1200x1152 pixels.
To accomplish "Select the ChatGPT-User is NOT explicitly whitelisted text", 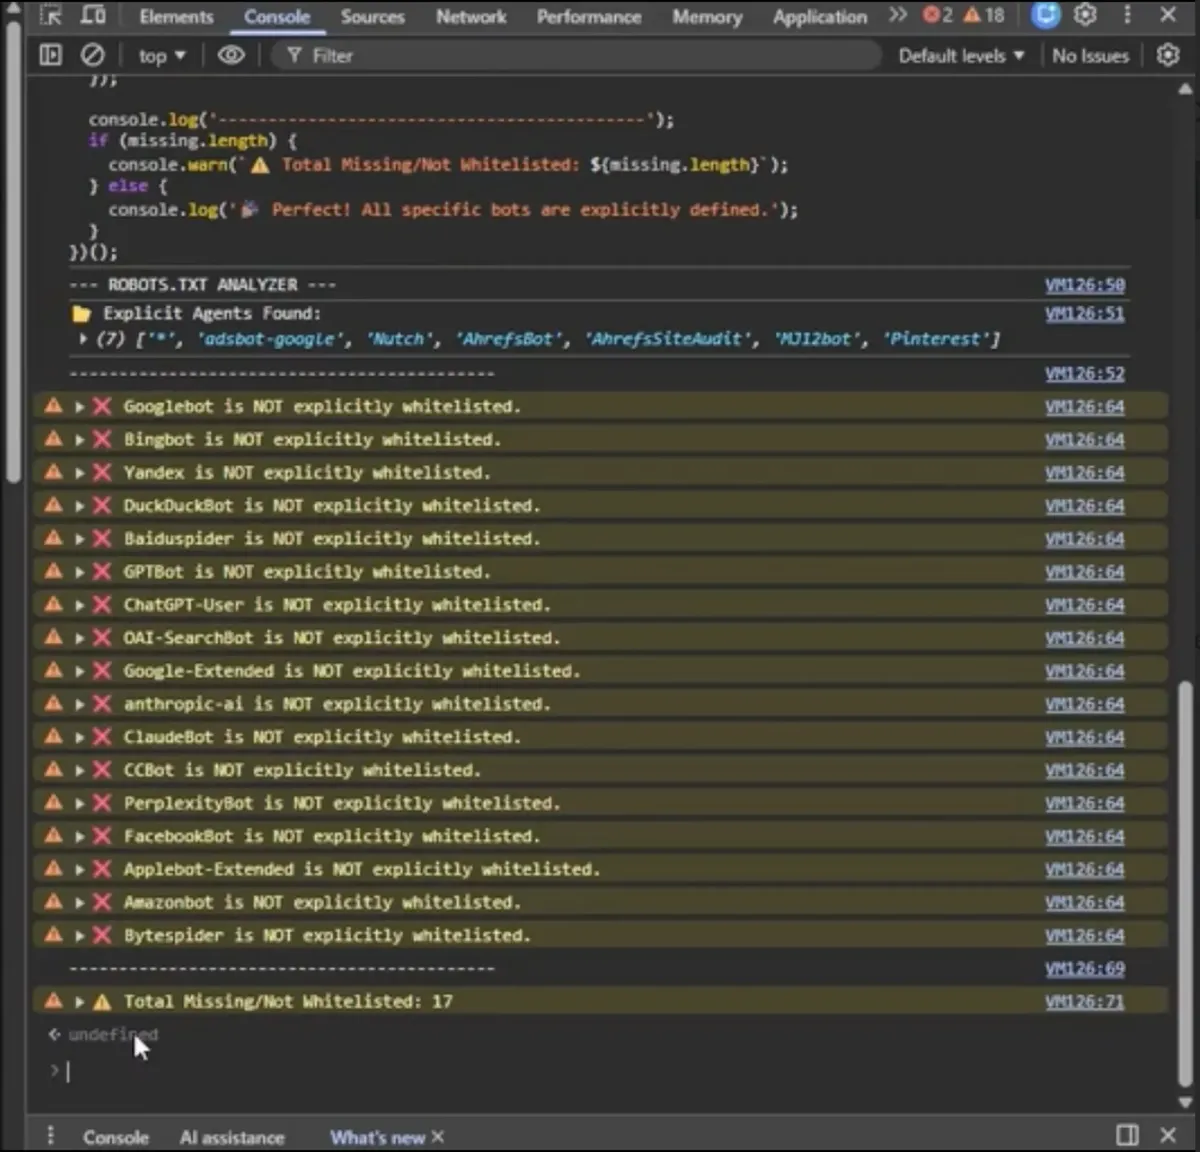I will (336, 605).
